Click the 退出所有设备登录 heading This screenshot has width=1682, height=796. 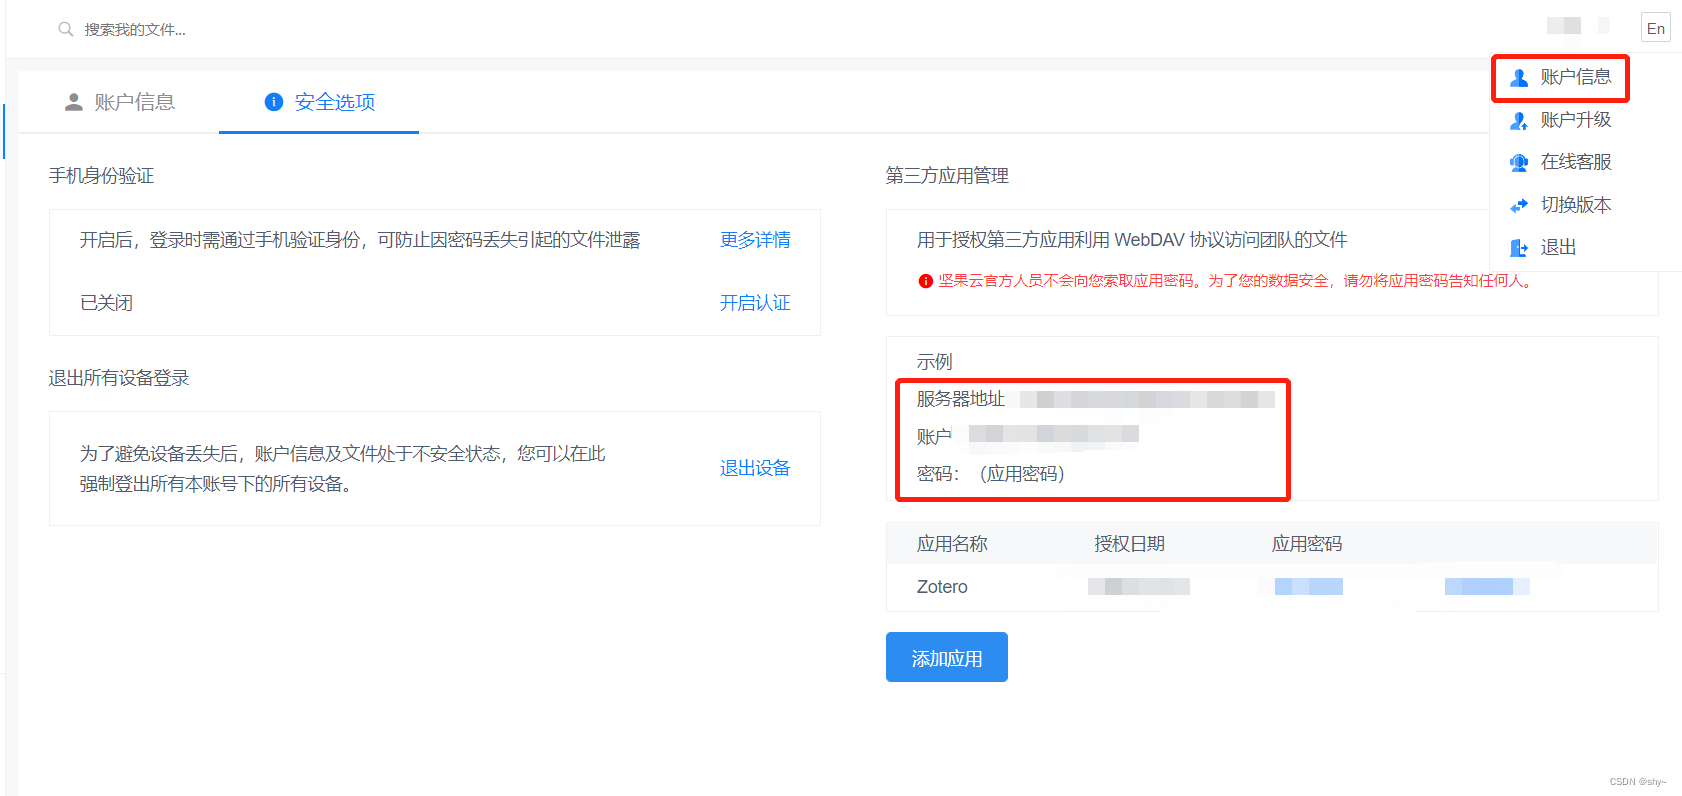coord(119,378)
